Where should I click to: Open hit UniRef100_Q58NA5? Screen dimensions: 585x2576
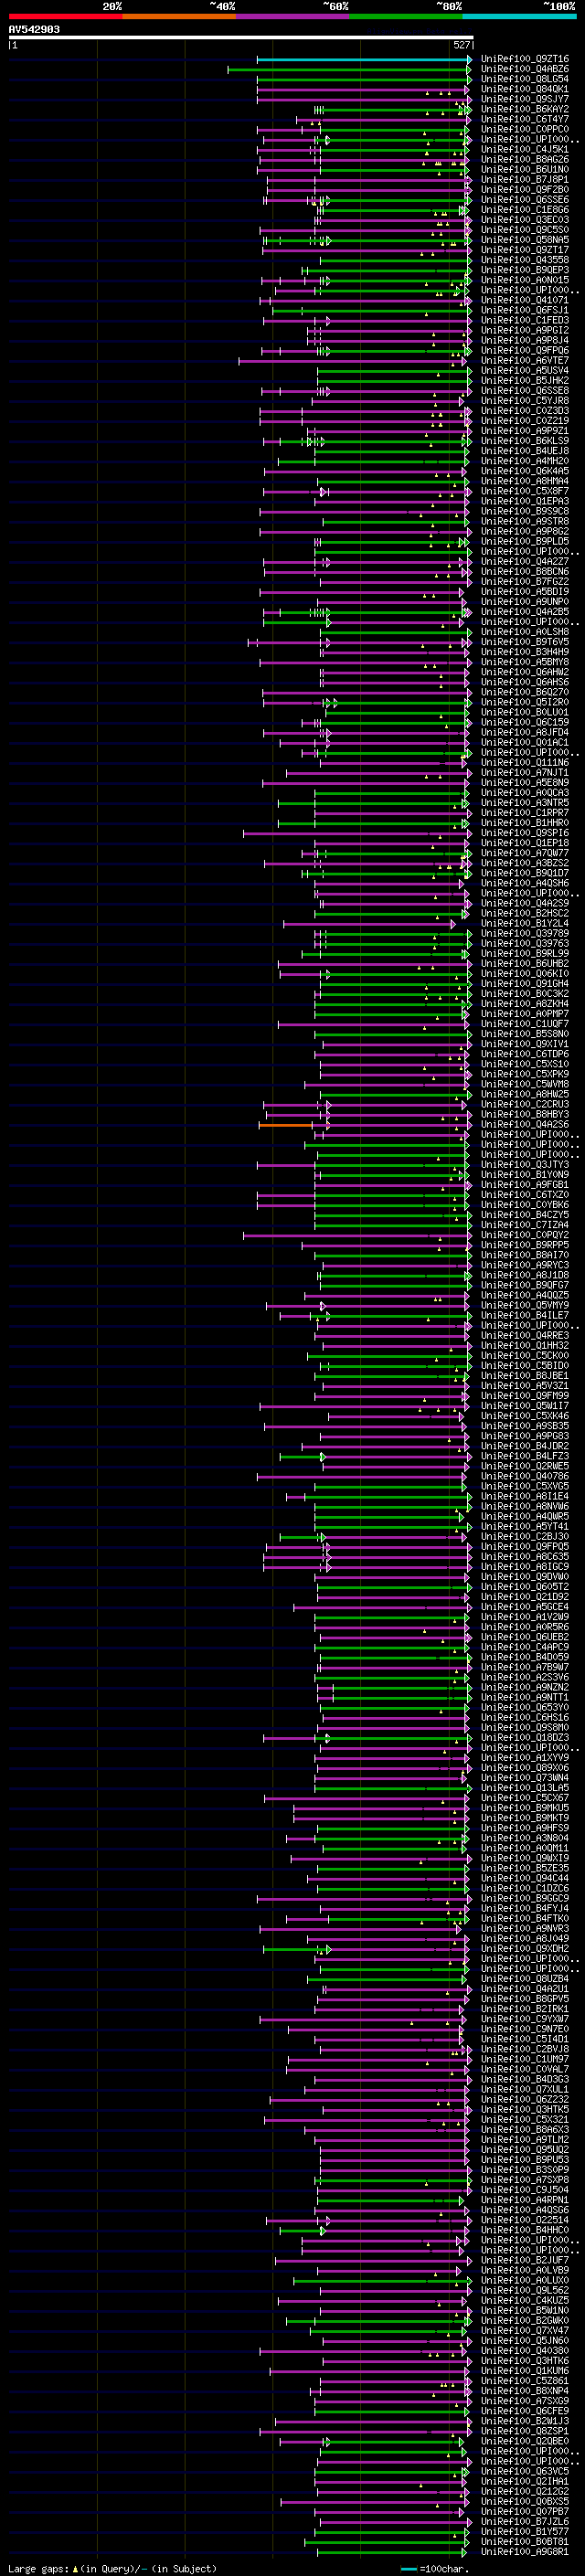coord(525,240)
